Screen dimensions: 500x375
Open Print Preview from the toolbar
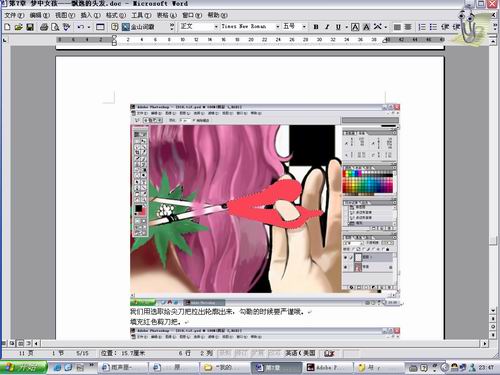click(55, 27)
